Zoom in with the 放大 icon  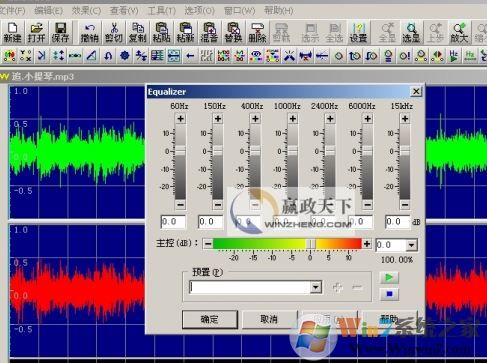(459, 33)
